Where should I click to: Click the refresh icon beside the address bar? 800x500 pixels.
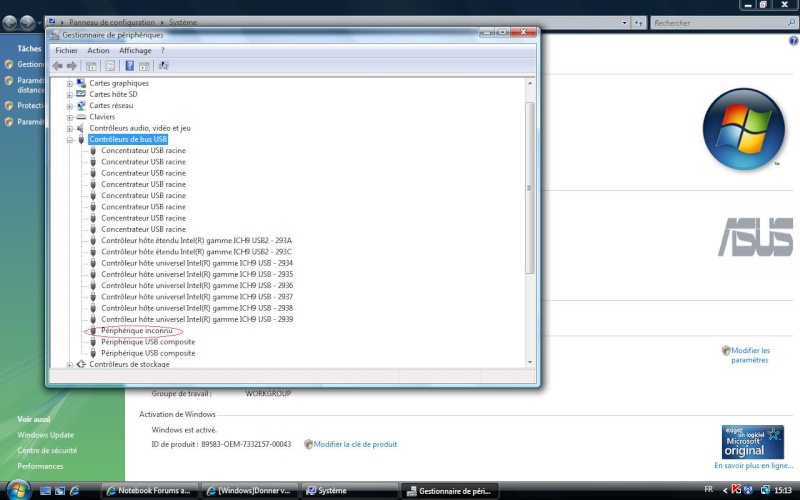(639, 22)
